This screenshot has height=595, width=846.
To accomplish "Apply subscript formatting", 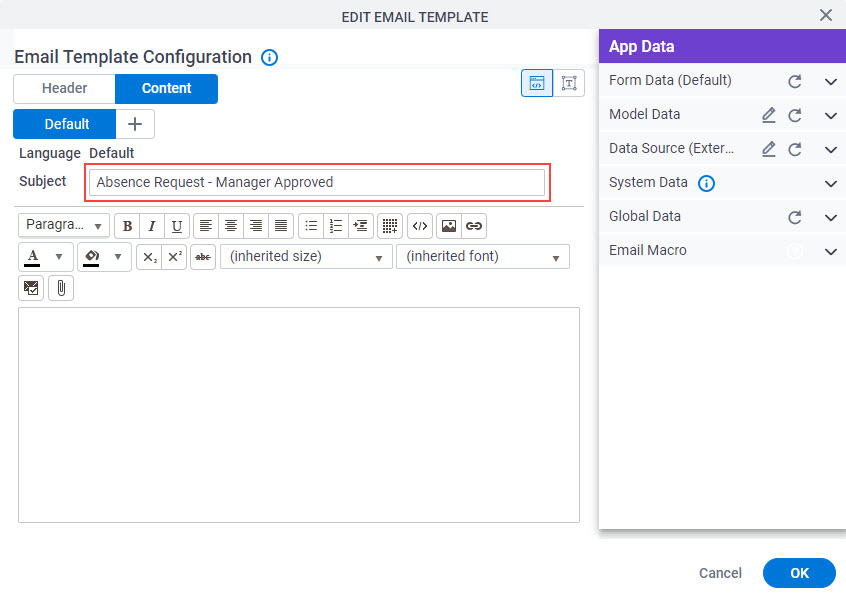I will [149, 257].
